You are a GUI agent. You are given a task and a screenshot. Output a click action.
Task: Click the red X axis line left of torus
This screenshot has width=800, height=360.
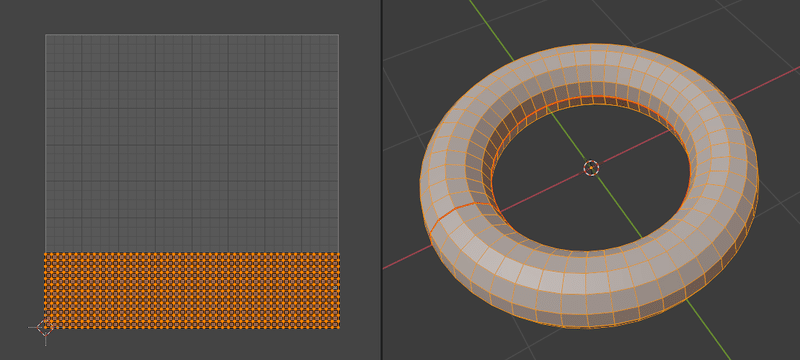click(x=404, y=259)
